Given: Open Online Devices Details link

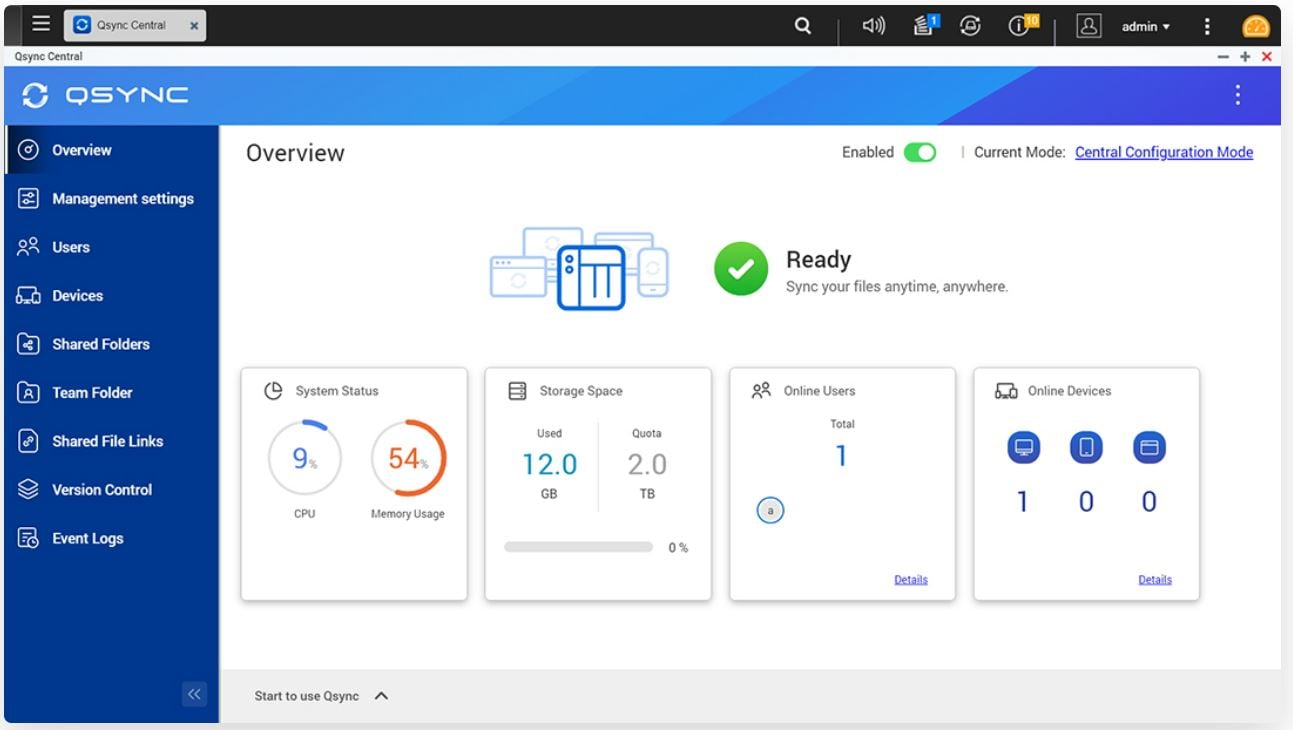Looking at the screenshot, I should click(1155, 580).
